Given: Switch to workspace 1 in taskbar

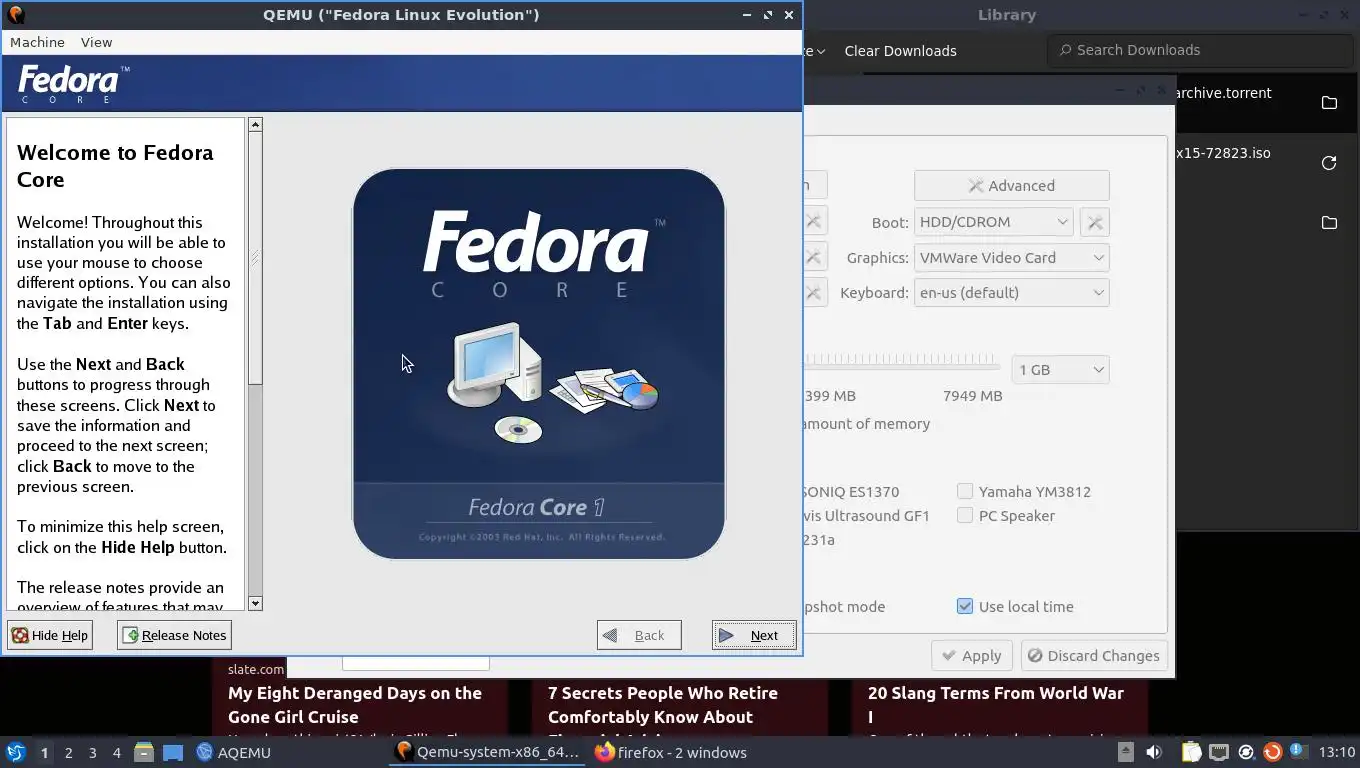Looking at the screenshot, I should (44, 752).
